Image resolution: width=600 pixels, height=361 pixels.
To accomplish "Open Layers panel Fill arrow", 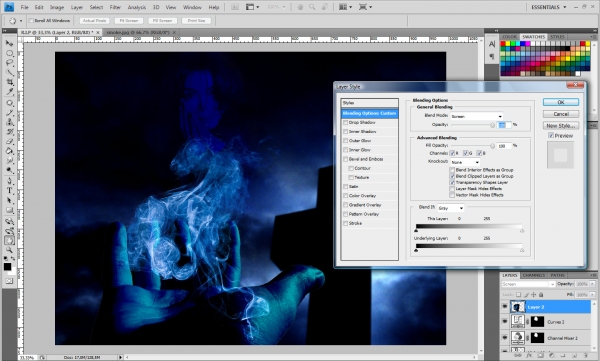I will coord(593,294).
